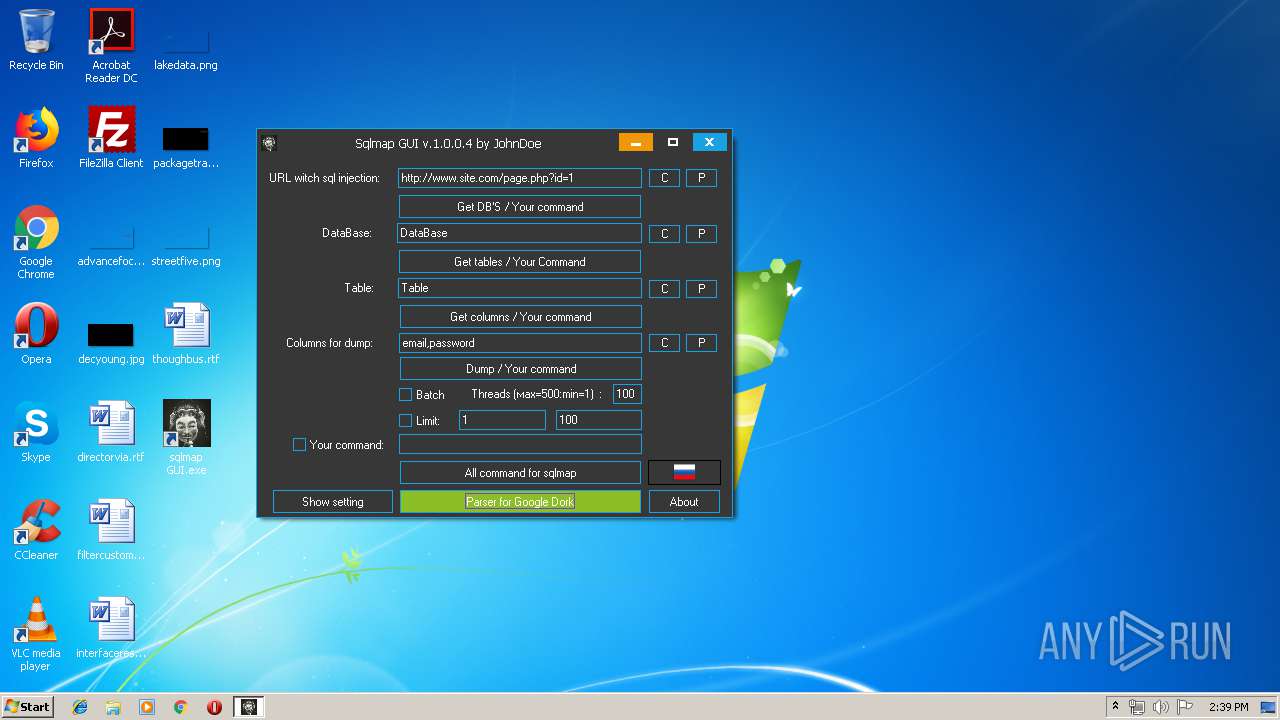The height and width of the screenshot is (720, 1280).
Task: Focus the Your command text field
Action: coord(520,444)
